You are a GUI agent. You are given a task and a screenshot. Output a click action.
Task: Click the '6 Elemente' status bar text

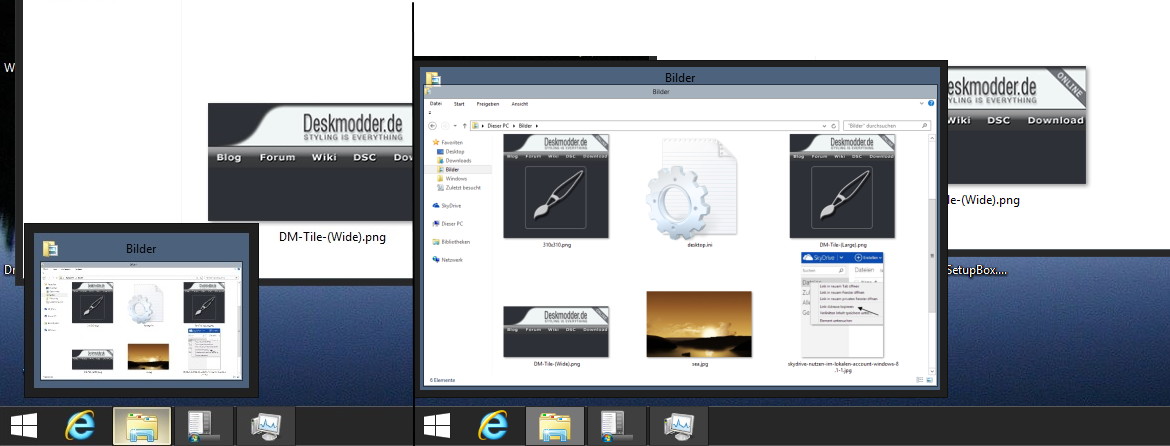point(442,380)
